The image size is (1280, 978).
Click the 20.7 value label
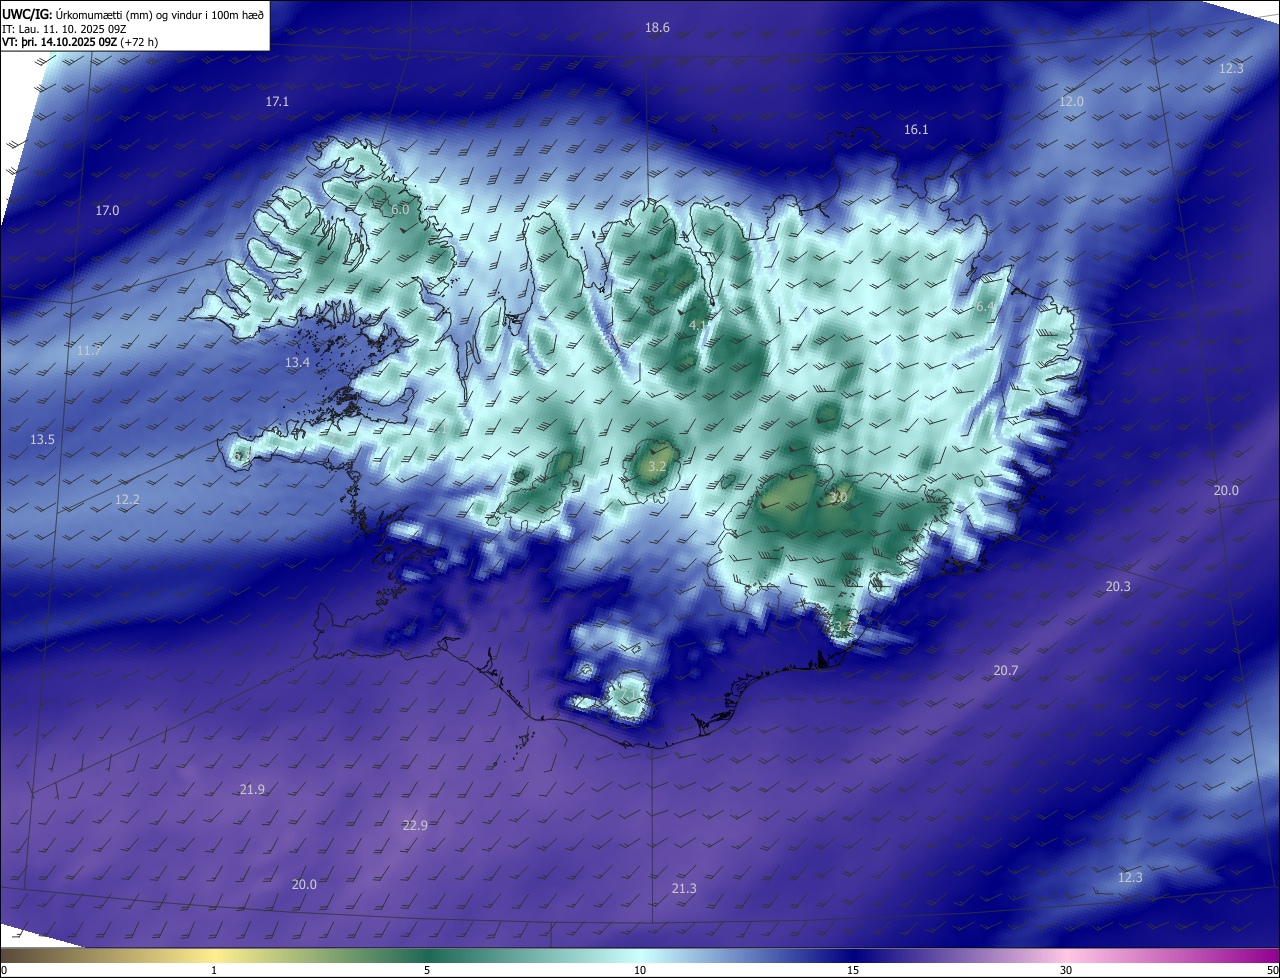point(1005,671)
